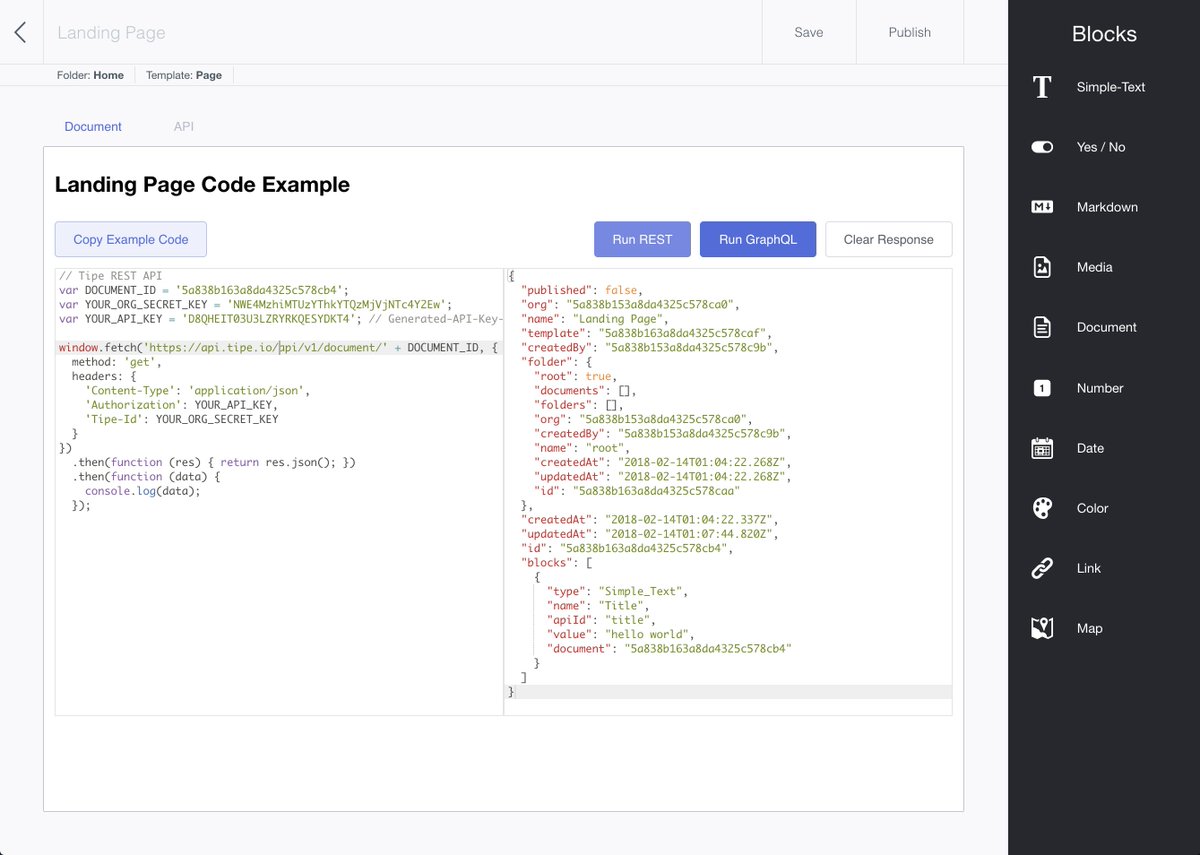This screenshot has height=855, width=1200.
Task: Clear the API response
Action: click(888, 239)
